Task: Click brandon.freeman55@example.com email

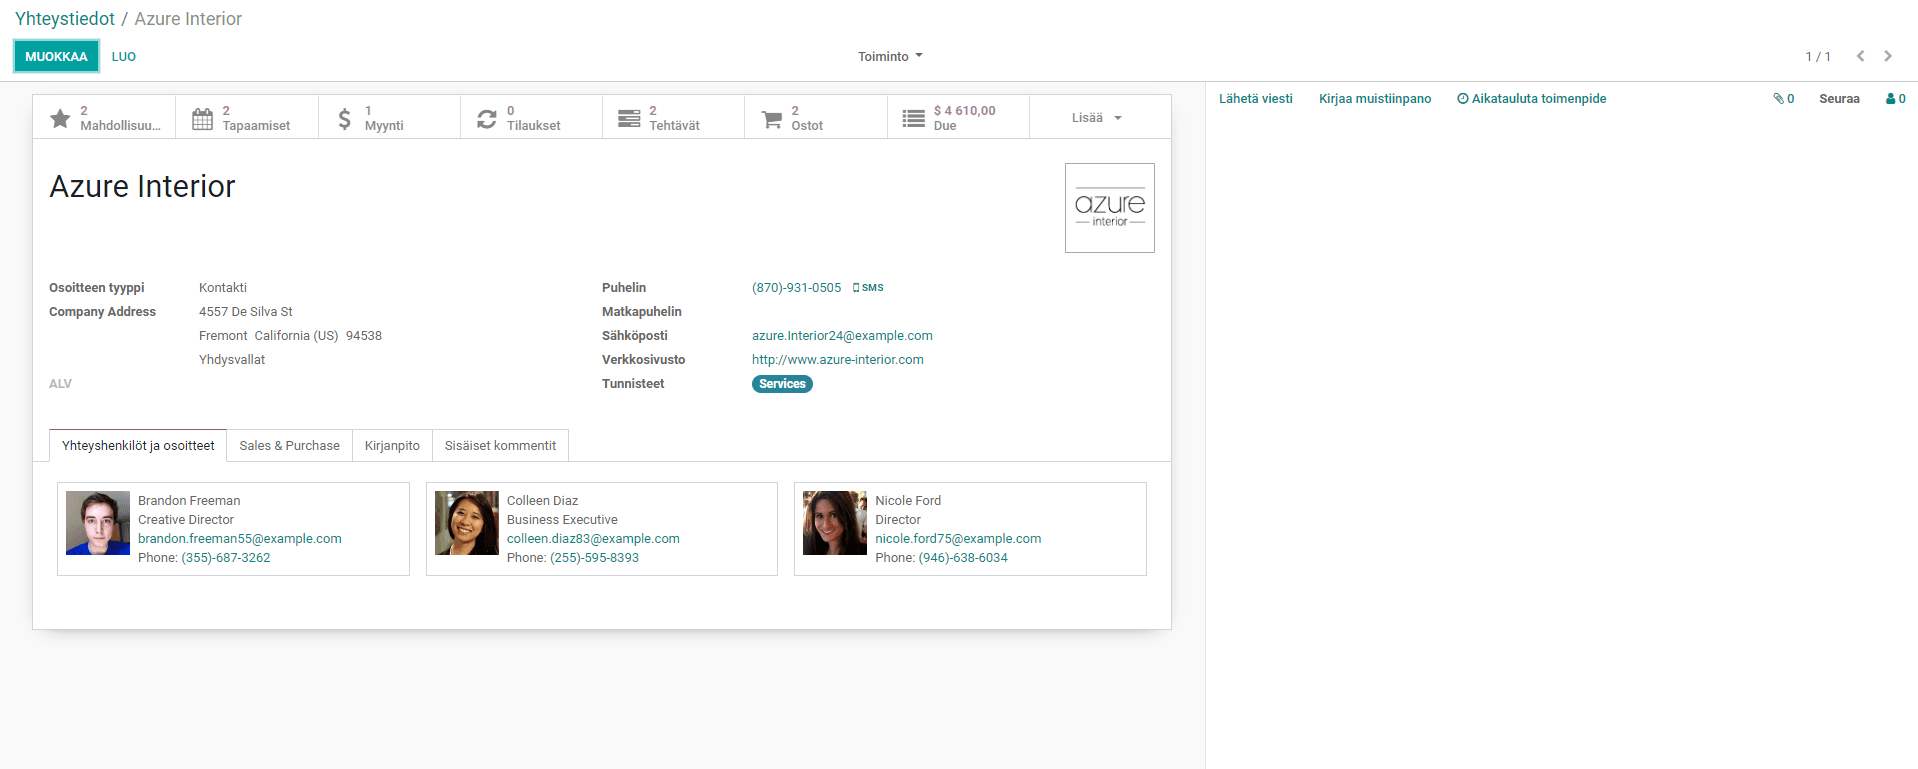Action: tap(240, 539)
